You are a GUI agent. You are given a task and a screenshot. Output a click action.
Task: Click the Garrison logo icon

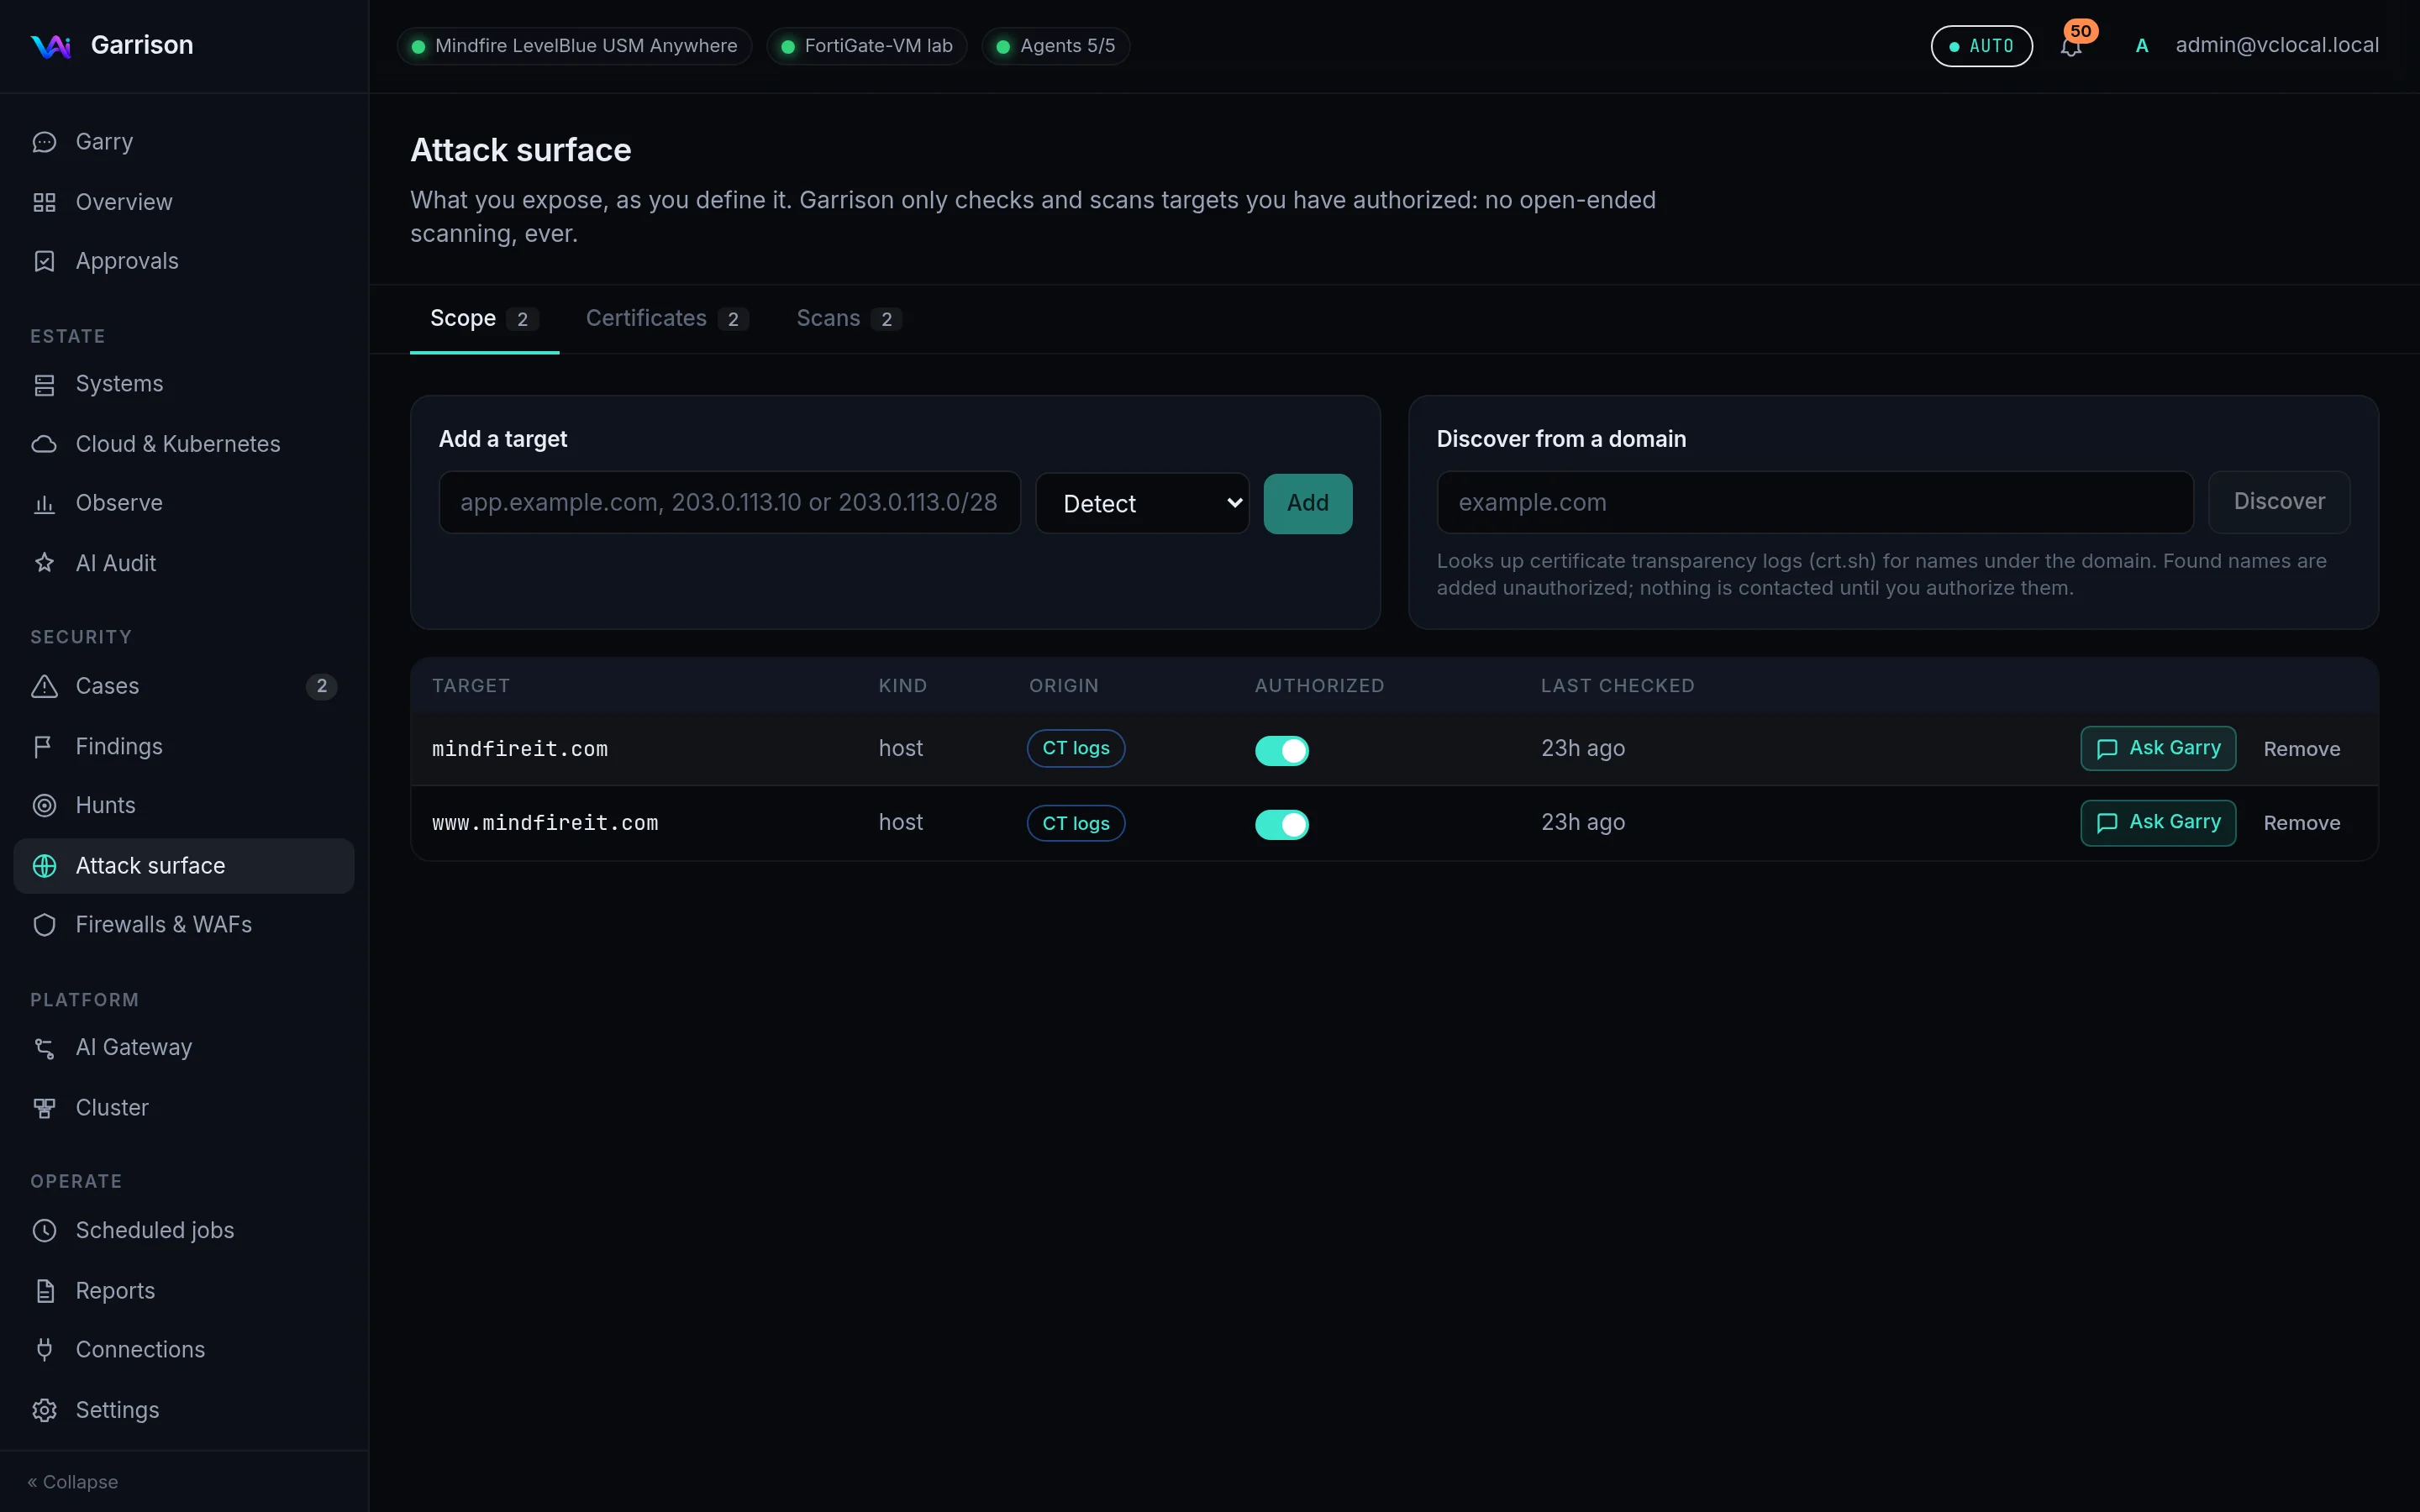[x=51, y=46]
